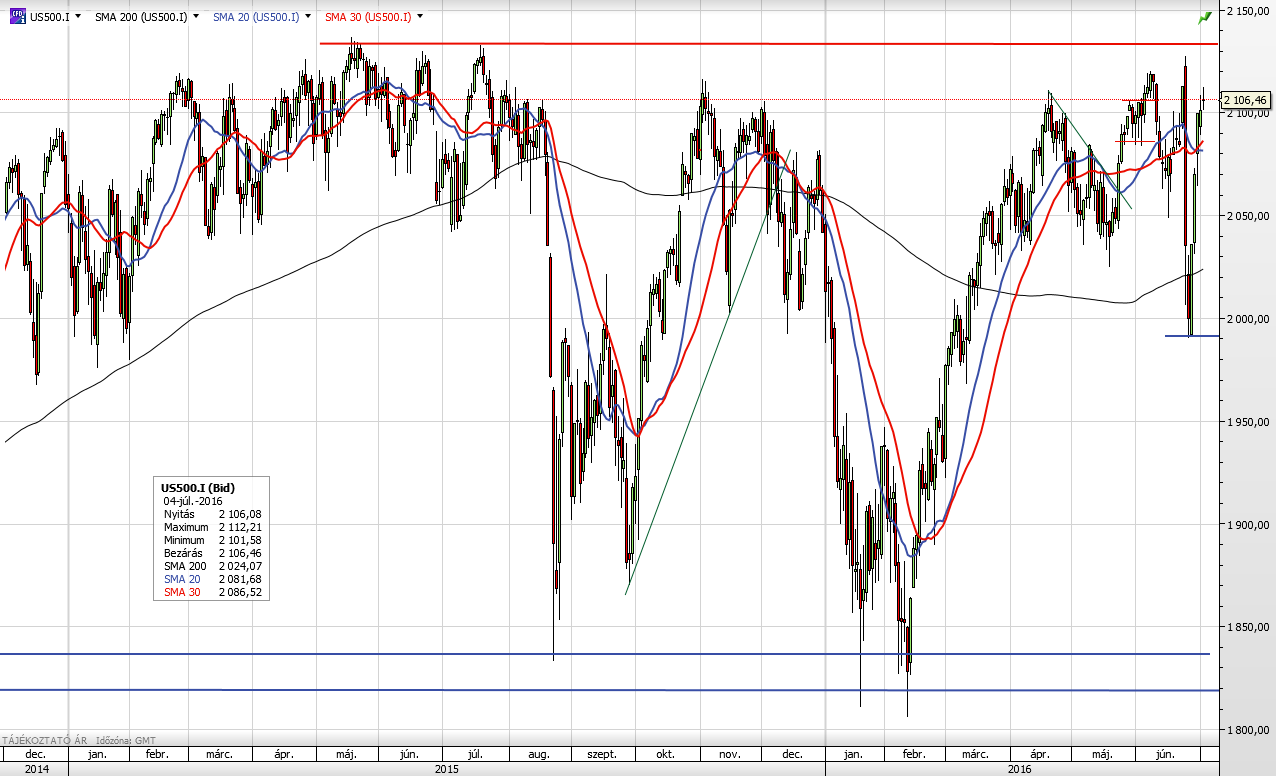Click the Bezárás 2 106,46 row
The image size is (1276, 776).
coord(212,553)
